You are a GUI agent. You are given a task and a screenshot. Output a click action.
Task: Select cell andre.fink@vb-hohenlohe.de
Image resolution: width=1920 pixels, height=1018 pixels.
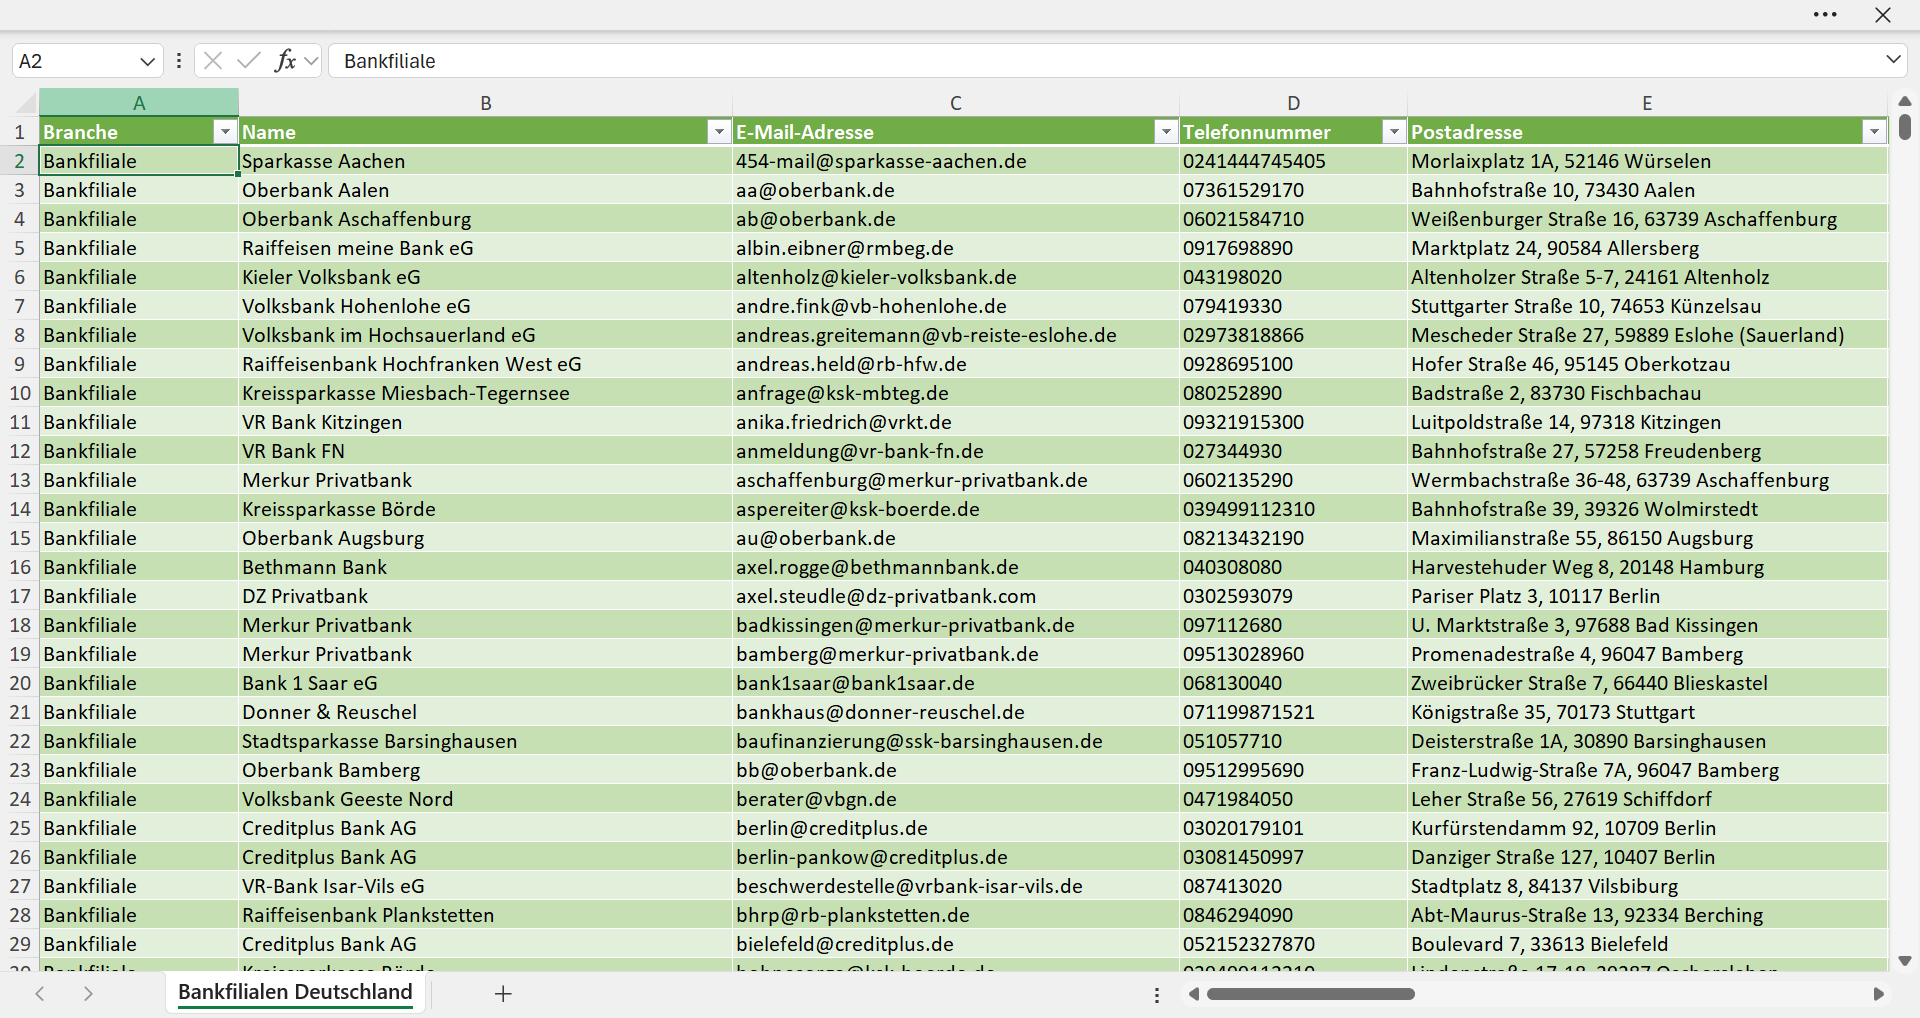coord(956,306)
